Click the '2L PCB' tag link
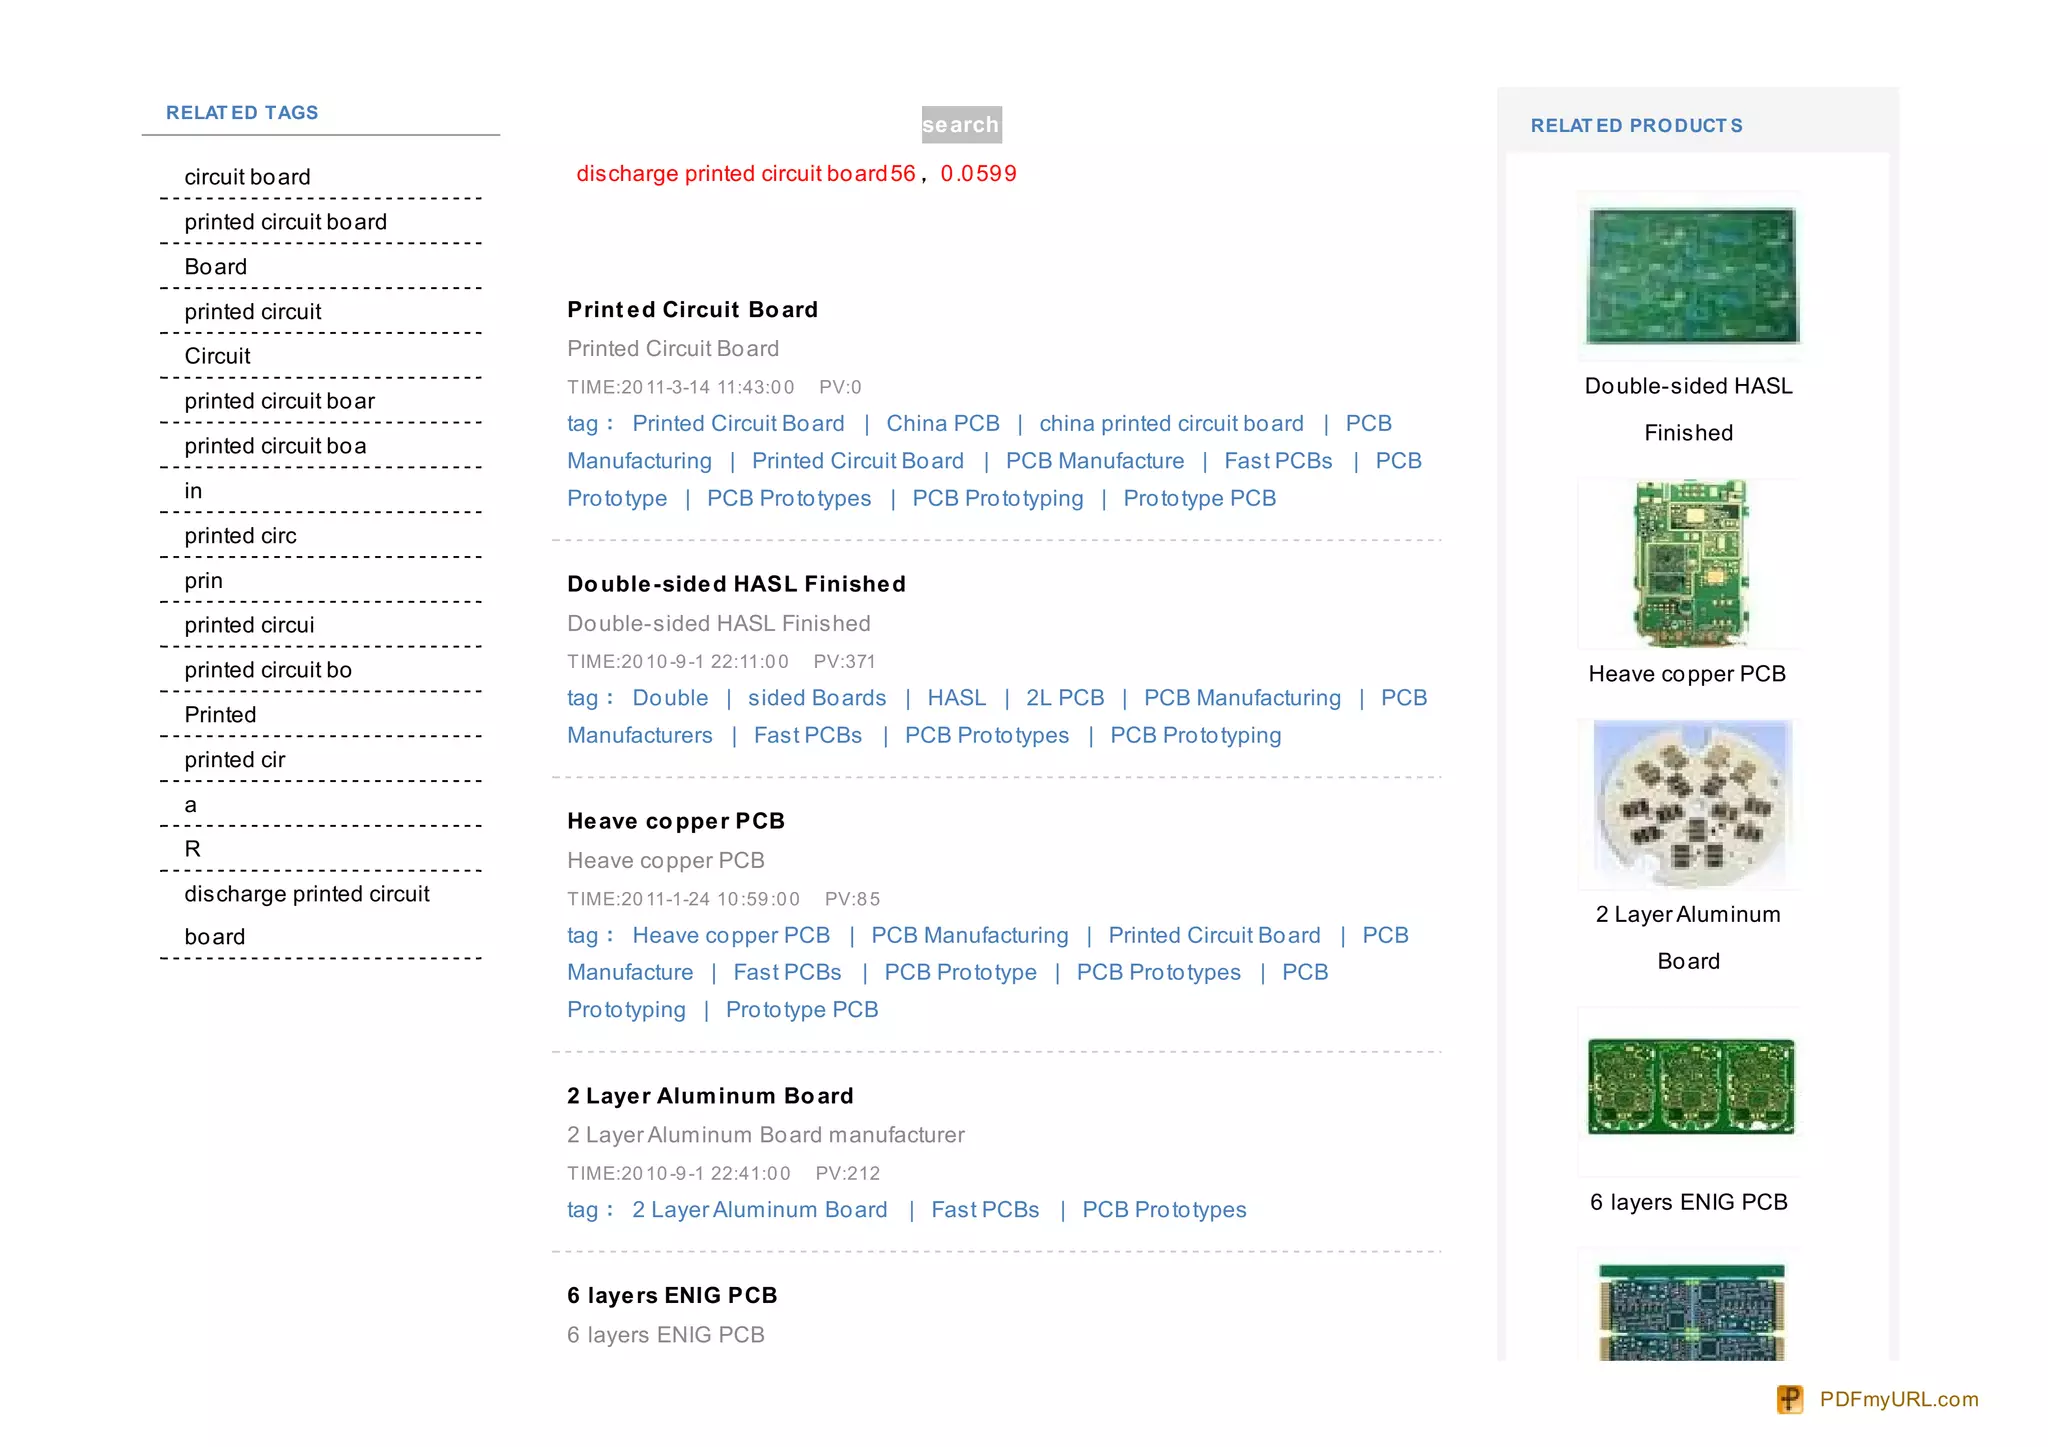This screenshot has height=1447, width=2048. (x=1065, y=698)
